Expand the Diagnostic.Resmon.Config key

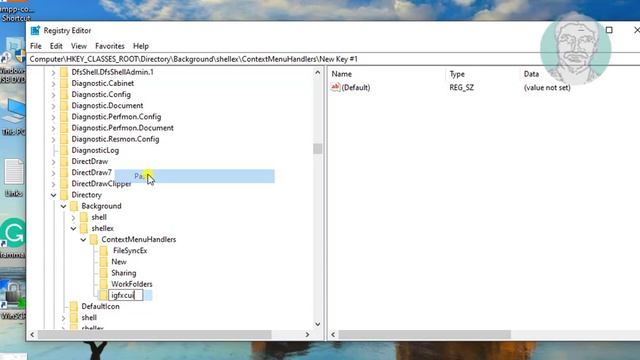tap(53, 139)
